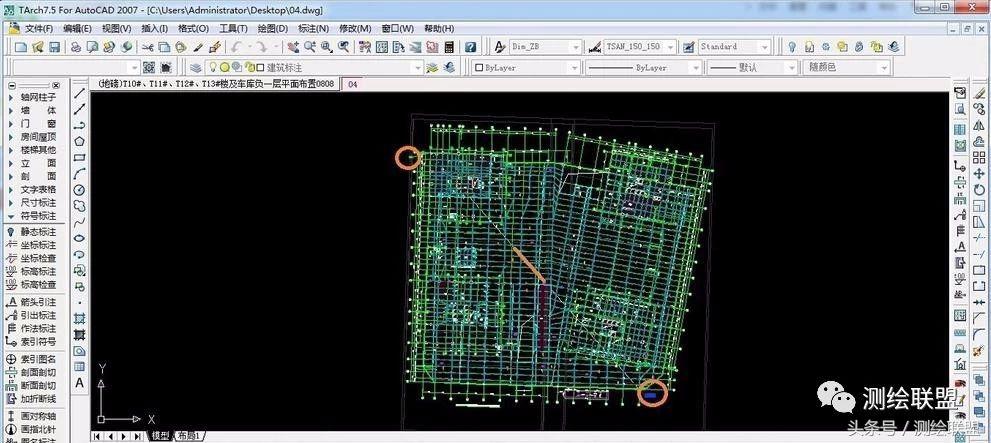
Task: Expand the 轴网柱子 menu group
Action: (37, 98)
